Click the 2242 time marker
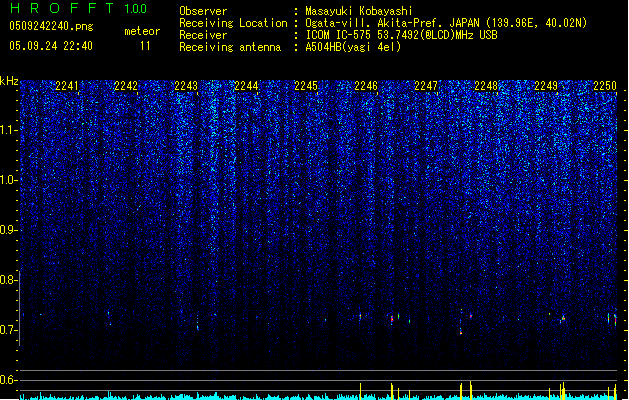Image resolution: width=629 pixels, height=400 pixels. point(126,86)
